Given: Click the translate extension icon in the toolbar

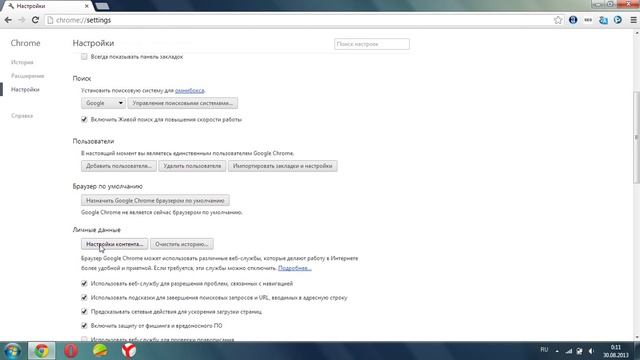Looking at the screenshot, I should pyautogui.click(x=603, y=20).
